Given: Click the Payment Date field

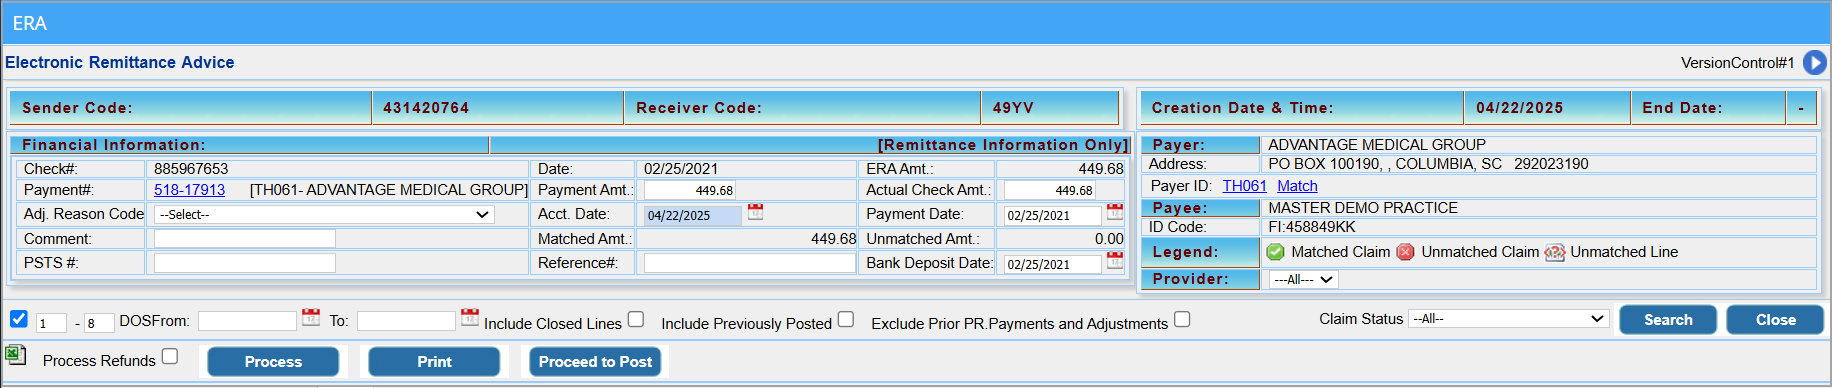Looking at the screenshot, I should [1053, 215].
